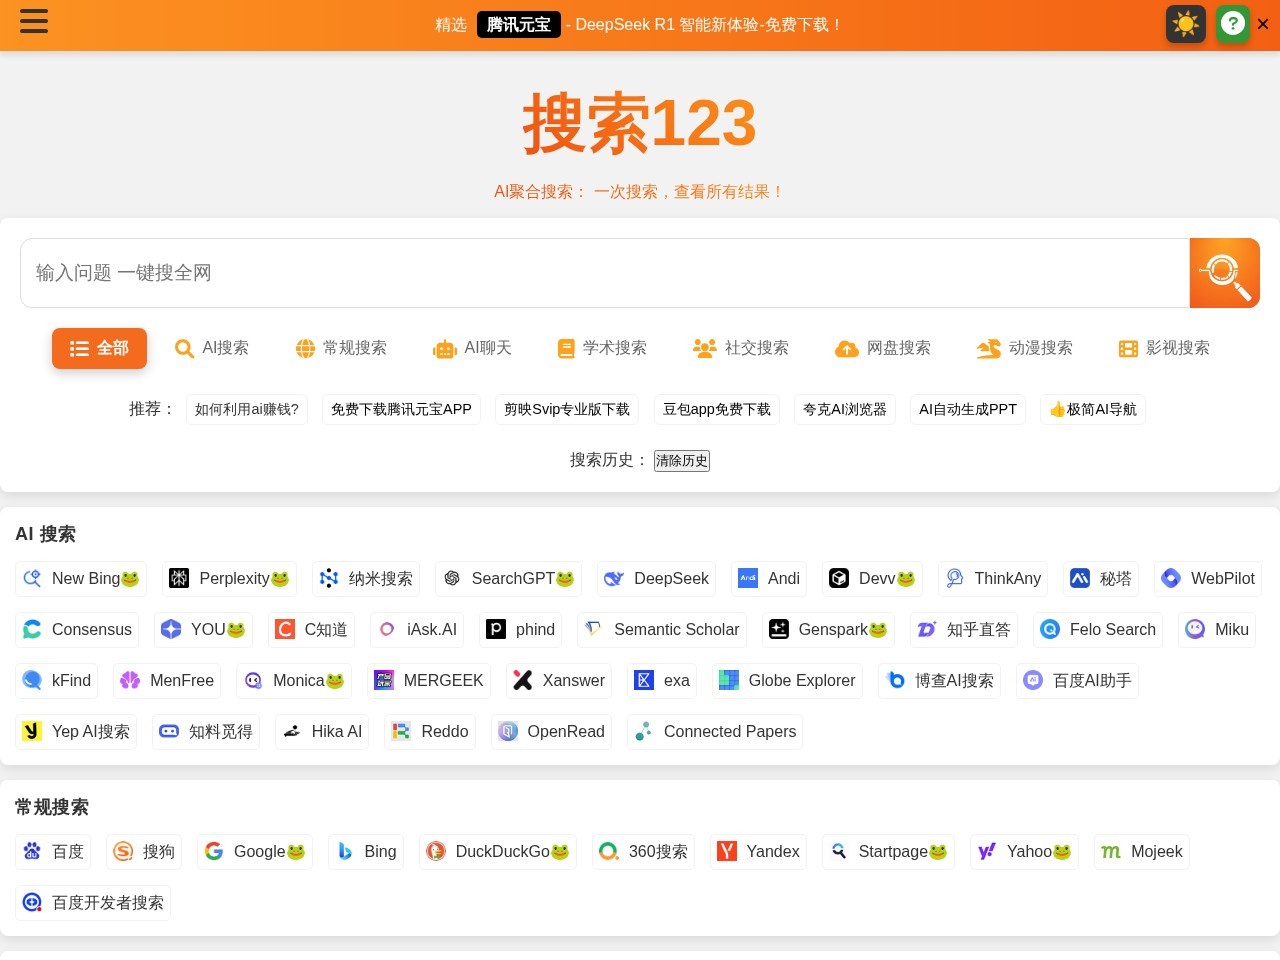Viewport: 1280px width, 960px height.
Task: Launch the Semantic Scholar search
Action: (x=661, y=629)
